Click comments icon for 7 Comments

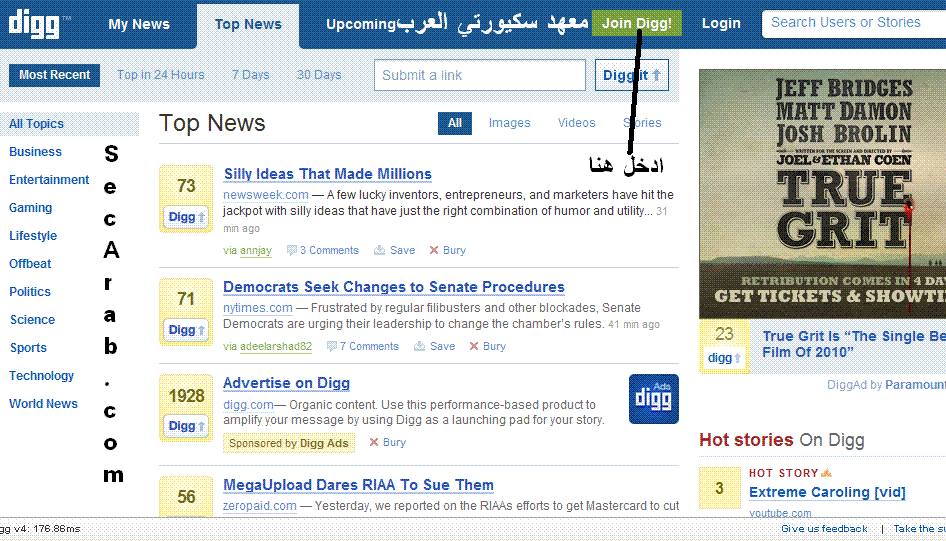331,346
